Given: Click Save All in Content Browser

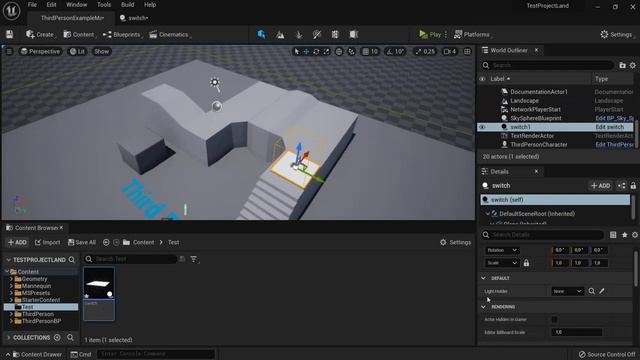Looking at the screenshot, I should [x=82, y=242].
